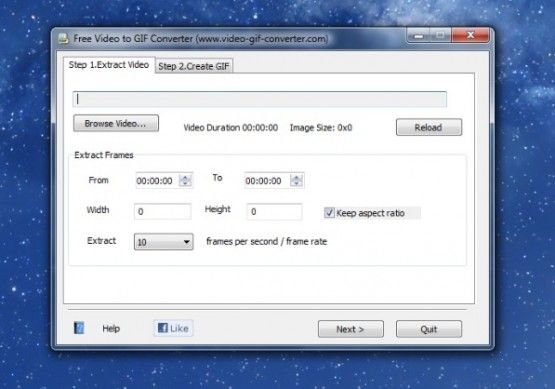Viewport: 555px width, 389px height.
Task: Minimize the converter window
Action: (419, 35)
